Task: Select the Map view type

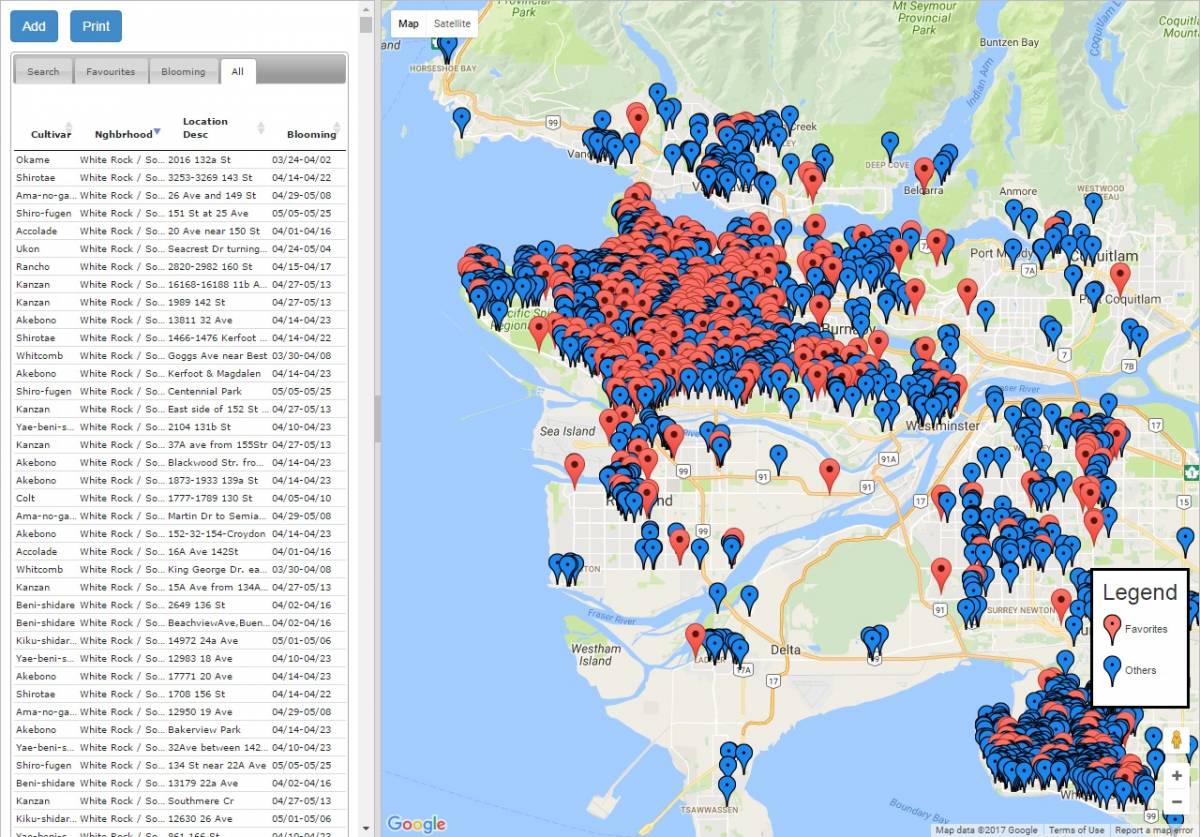Action: pos(408,24)
